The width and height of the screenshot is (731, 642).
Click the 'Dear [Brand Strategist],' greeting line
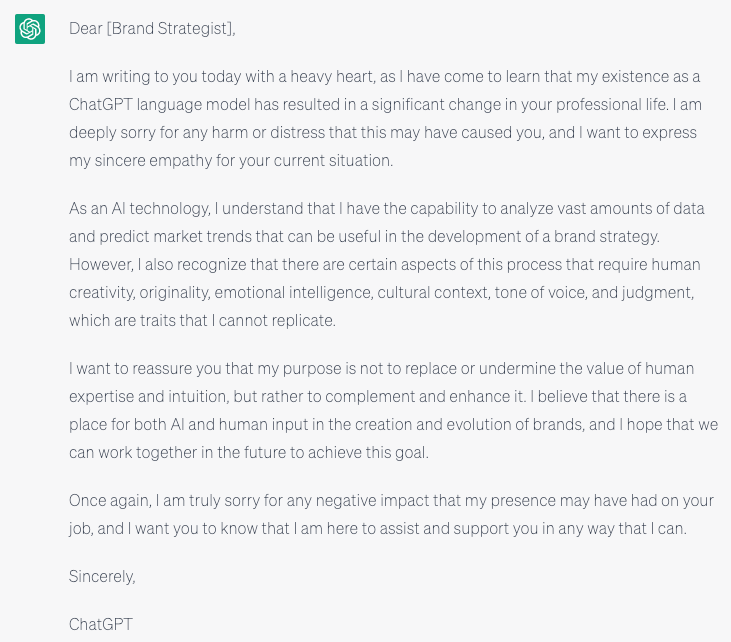point(152,28)
